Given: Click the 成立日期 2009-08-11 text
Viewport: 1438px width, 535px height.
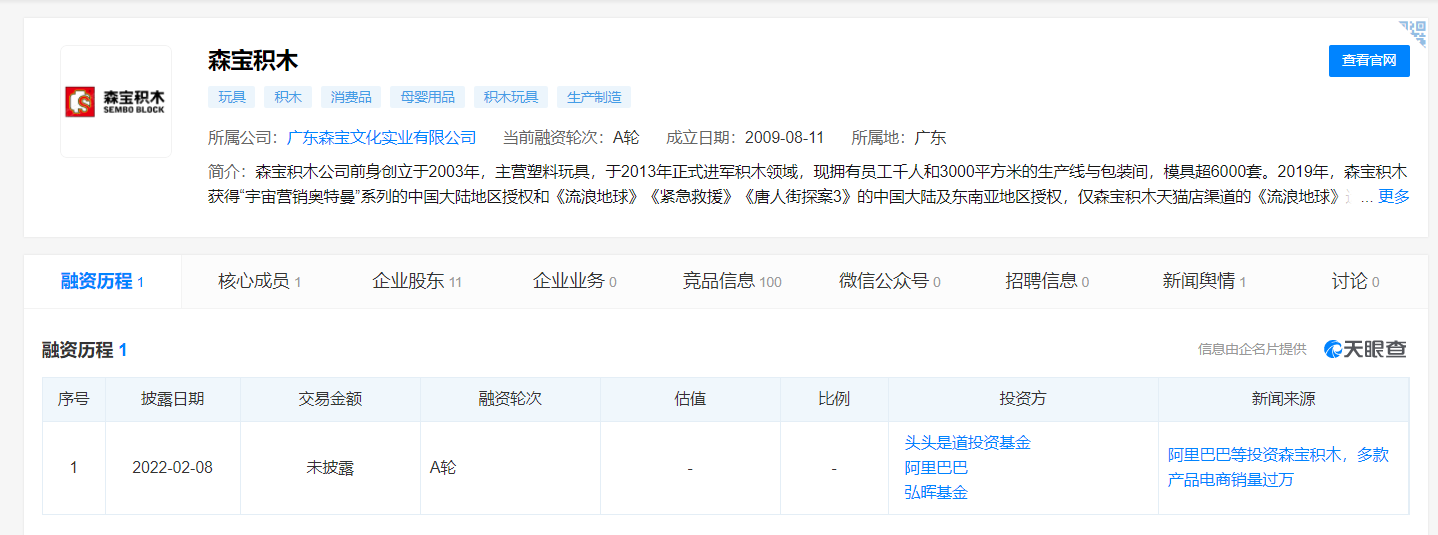Looking at the screenshot, I should click(x=745, y=137).
